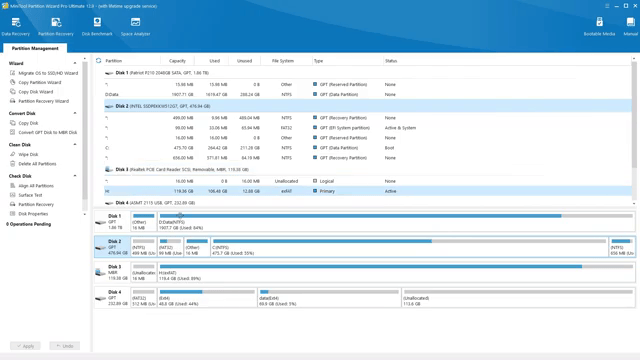Start Migrate OS to SSD/HD Wizard
Viewport: 640px width, 360px height.
(44, 73)
